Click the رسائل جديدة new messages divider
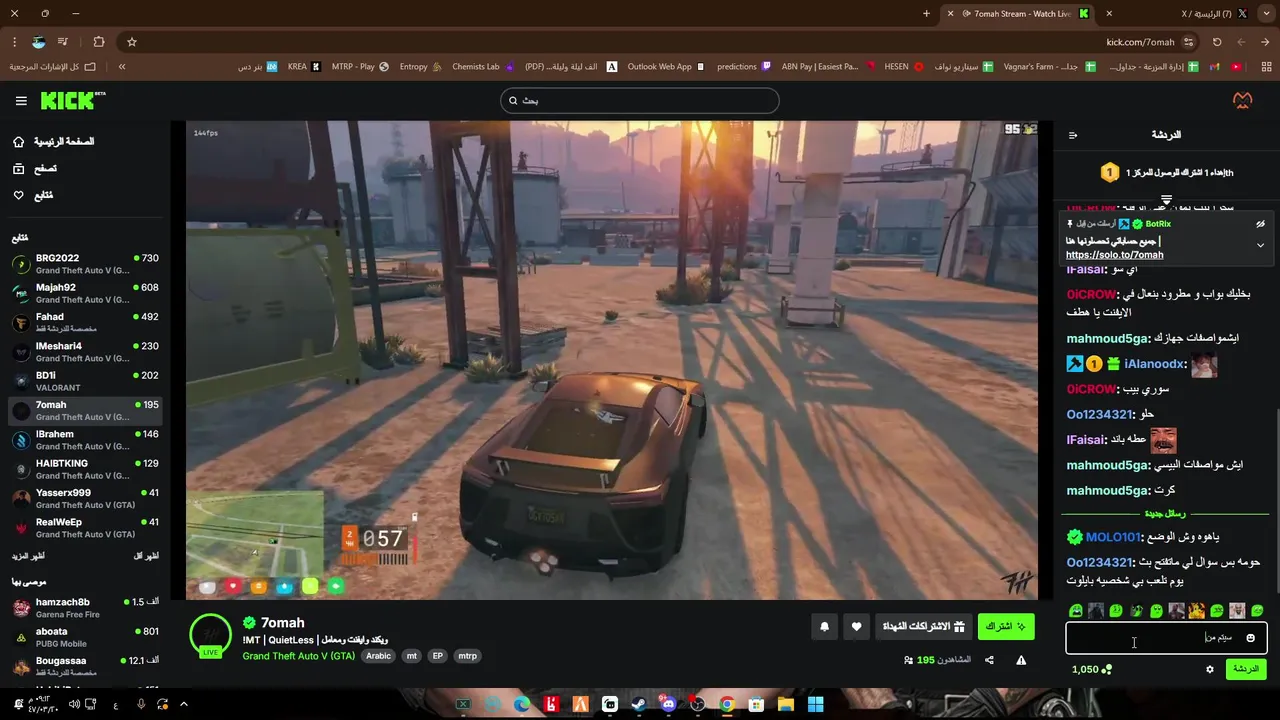1280x720 pixels. (1165, 514)
